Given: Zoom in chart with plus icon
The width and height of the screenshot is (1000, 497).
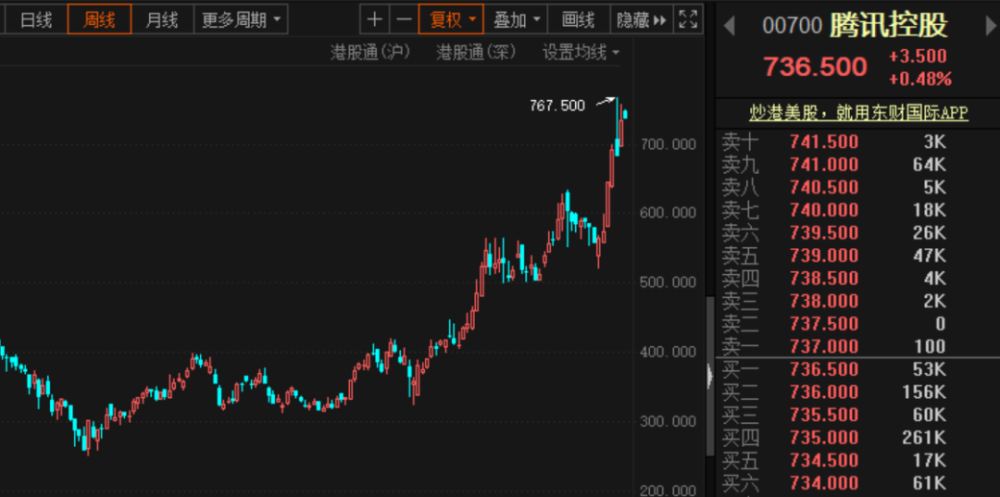Looking at the screenshot, I should click(374, 19).
